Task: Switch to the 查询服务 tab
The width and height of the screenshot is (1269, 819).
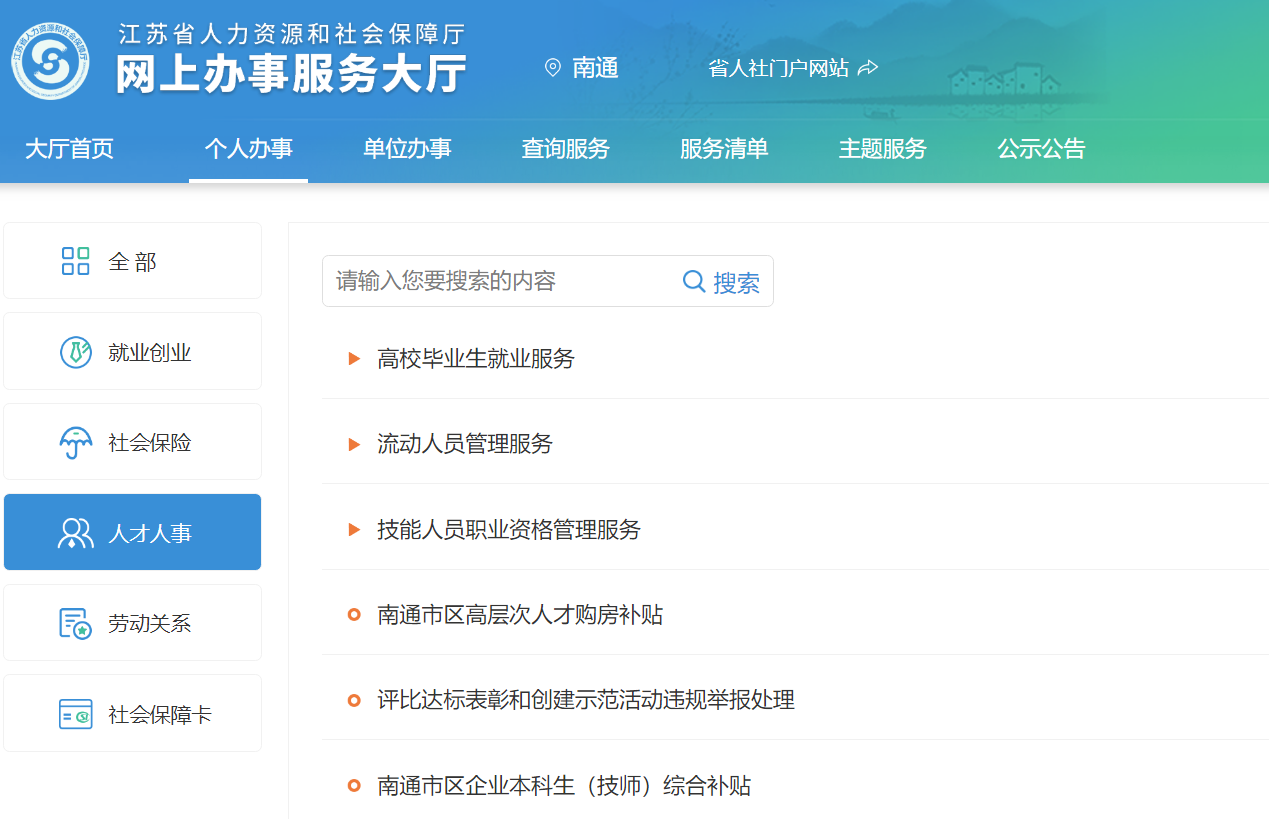Action: 565,149
